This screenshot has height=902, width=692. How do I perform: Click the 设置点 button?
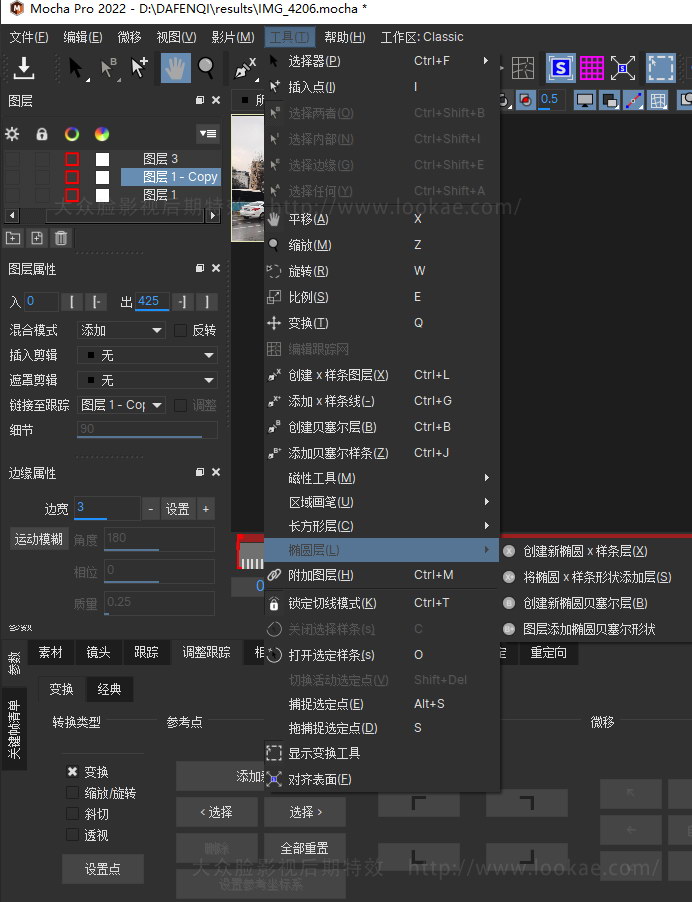pyautogui.click(x=102, y=869)
